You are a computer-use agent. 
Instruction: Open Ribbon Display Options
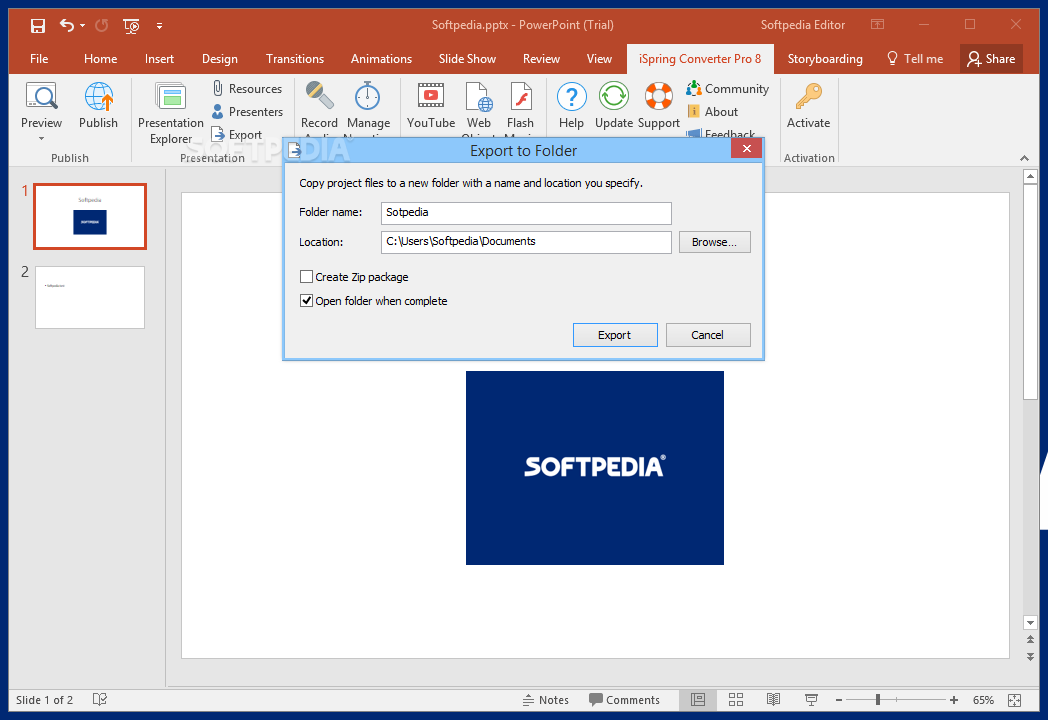click(878, 25)
